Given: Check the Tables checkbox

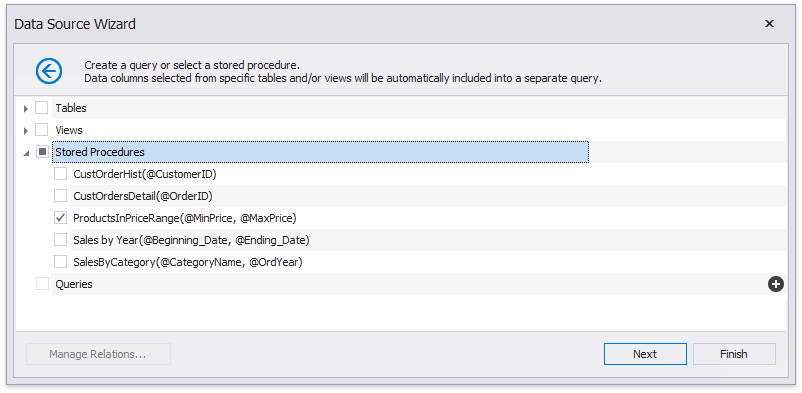Looking at the screenshot, I should click(42, 108).
